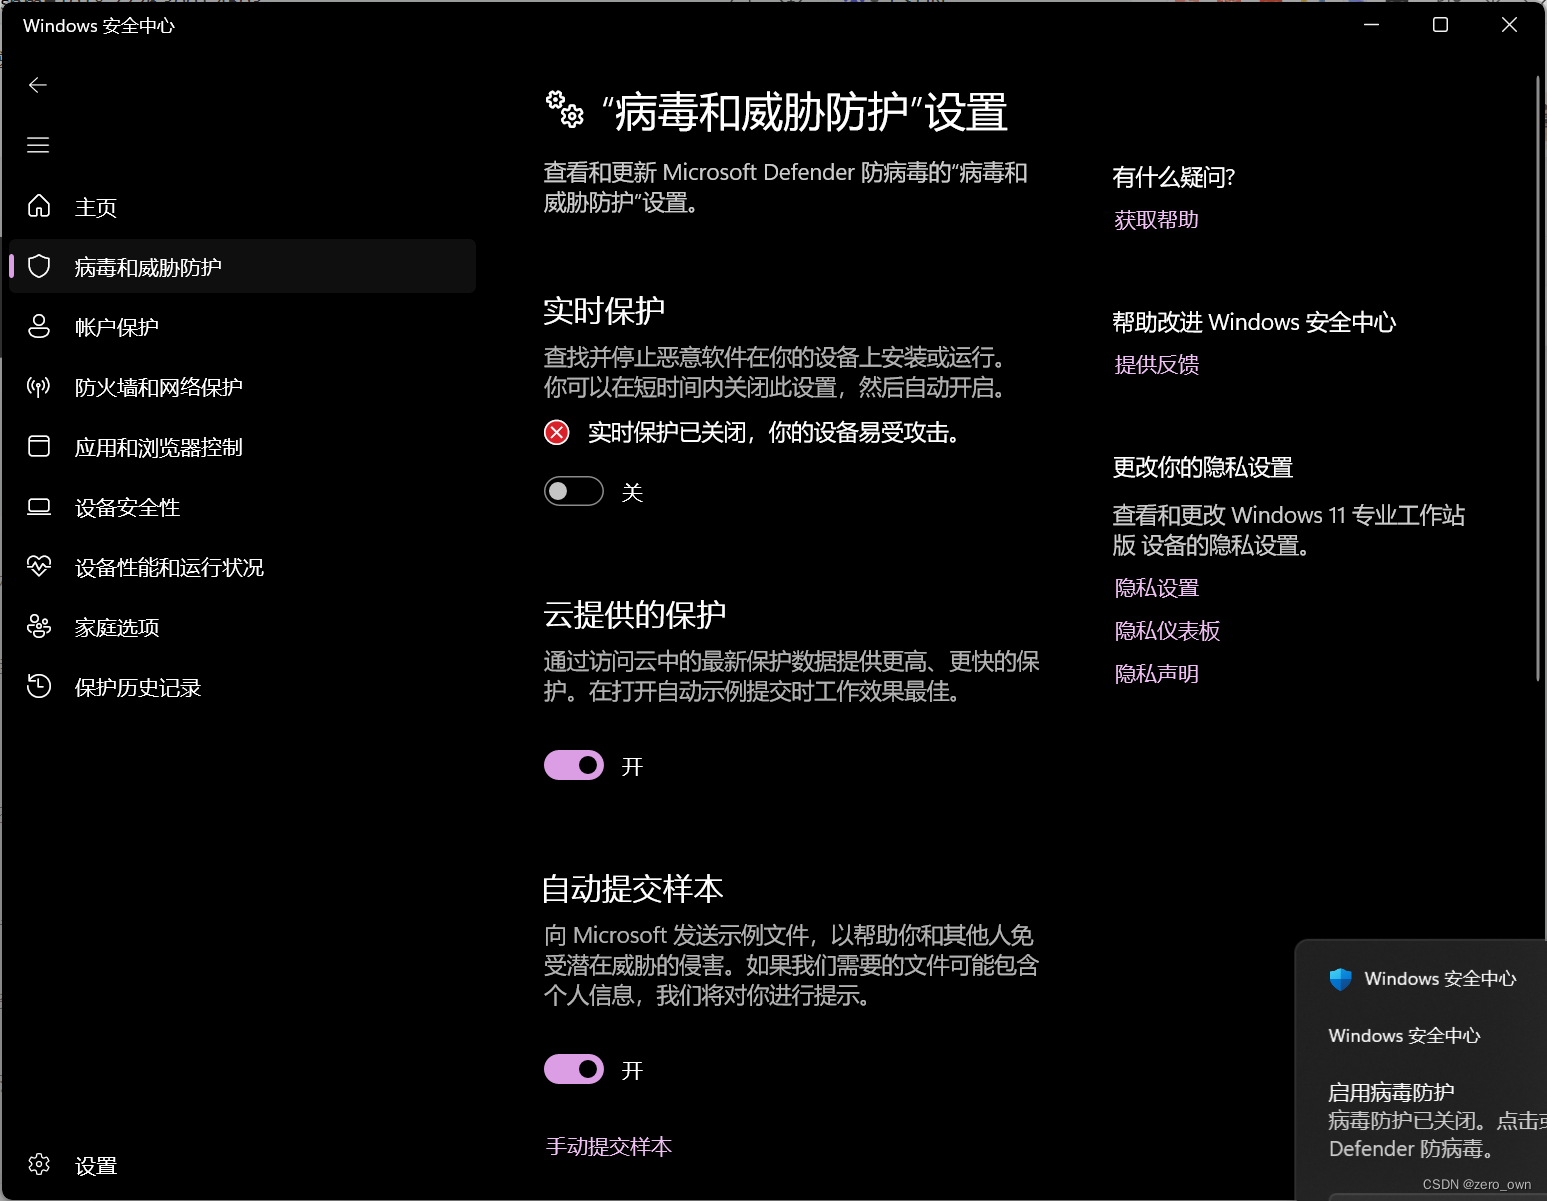Click the person icon for 帐户保护
This screenshot has height=1201, width=1547.
(39, 326)
